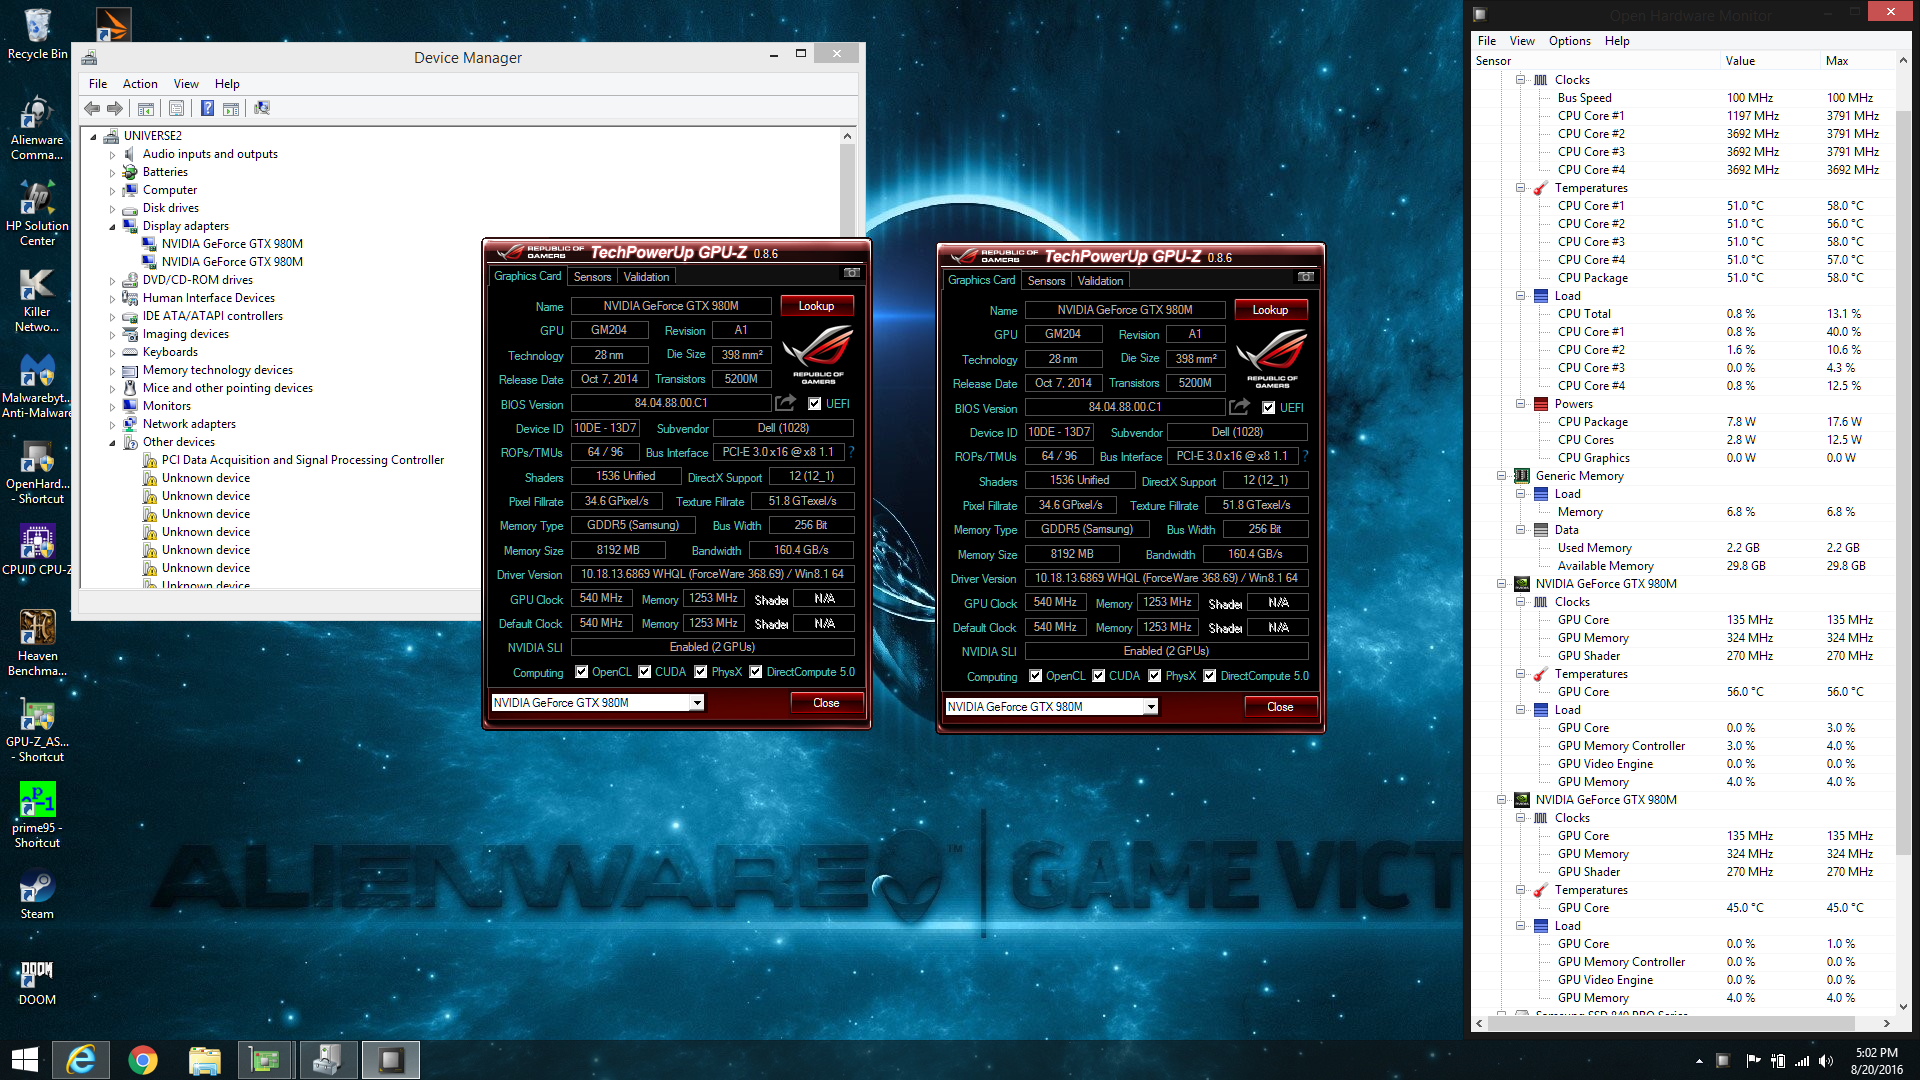Switch to Validation tab in right GPU-Z window
The image size is (1920, 1080).
tap(1100, 281)
